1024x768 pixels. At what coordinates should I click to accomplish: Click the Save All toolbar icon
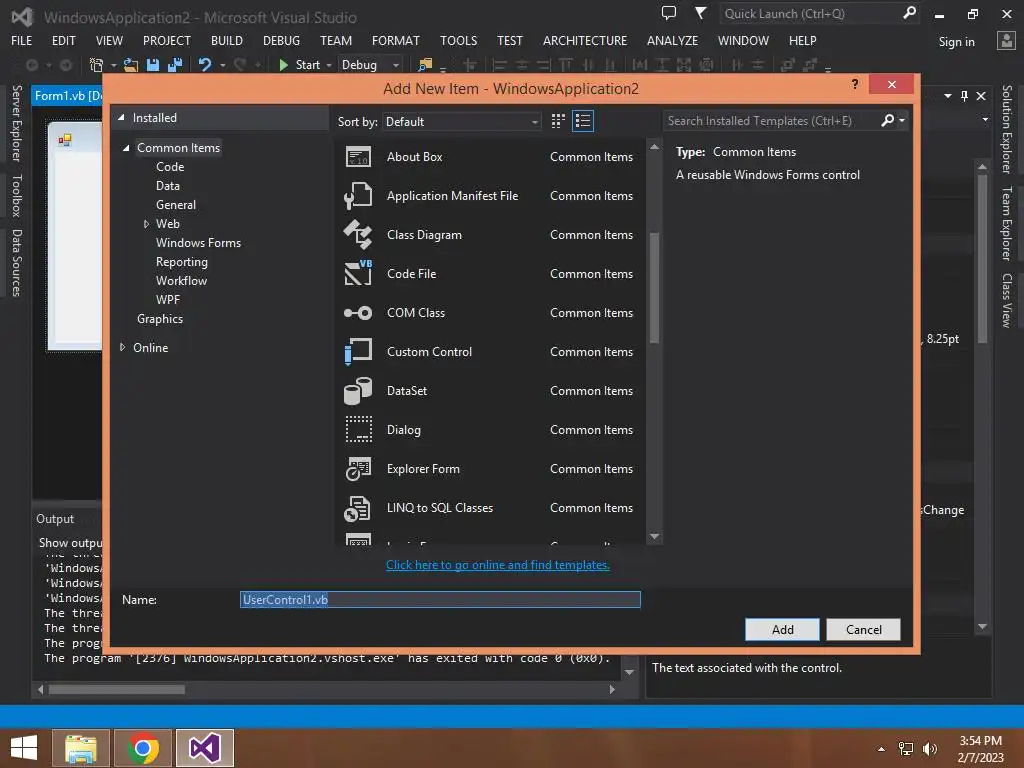pyautogui.click(x=175, y=65)
